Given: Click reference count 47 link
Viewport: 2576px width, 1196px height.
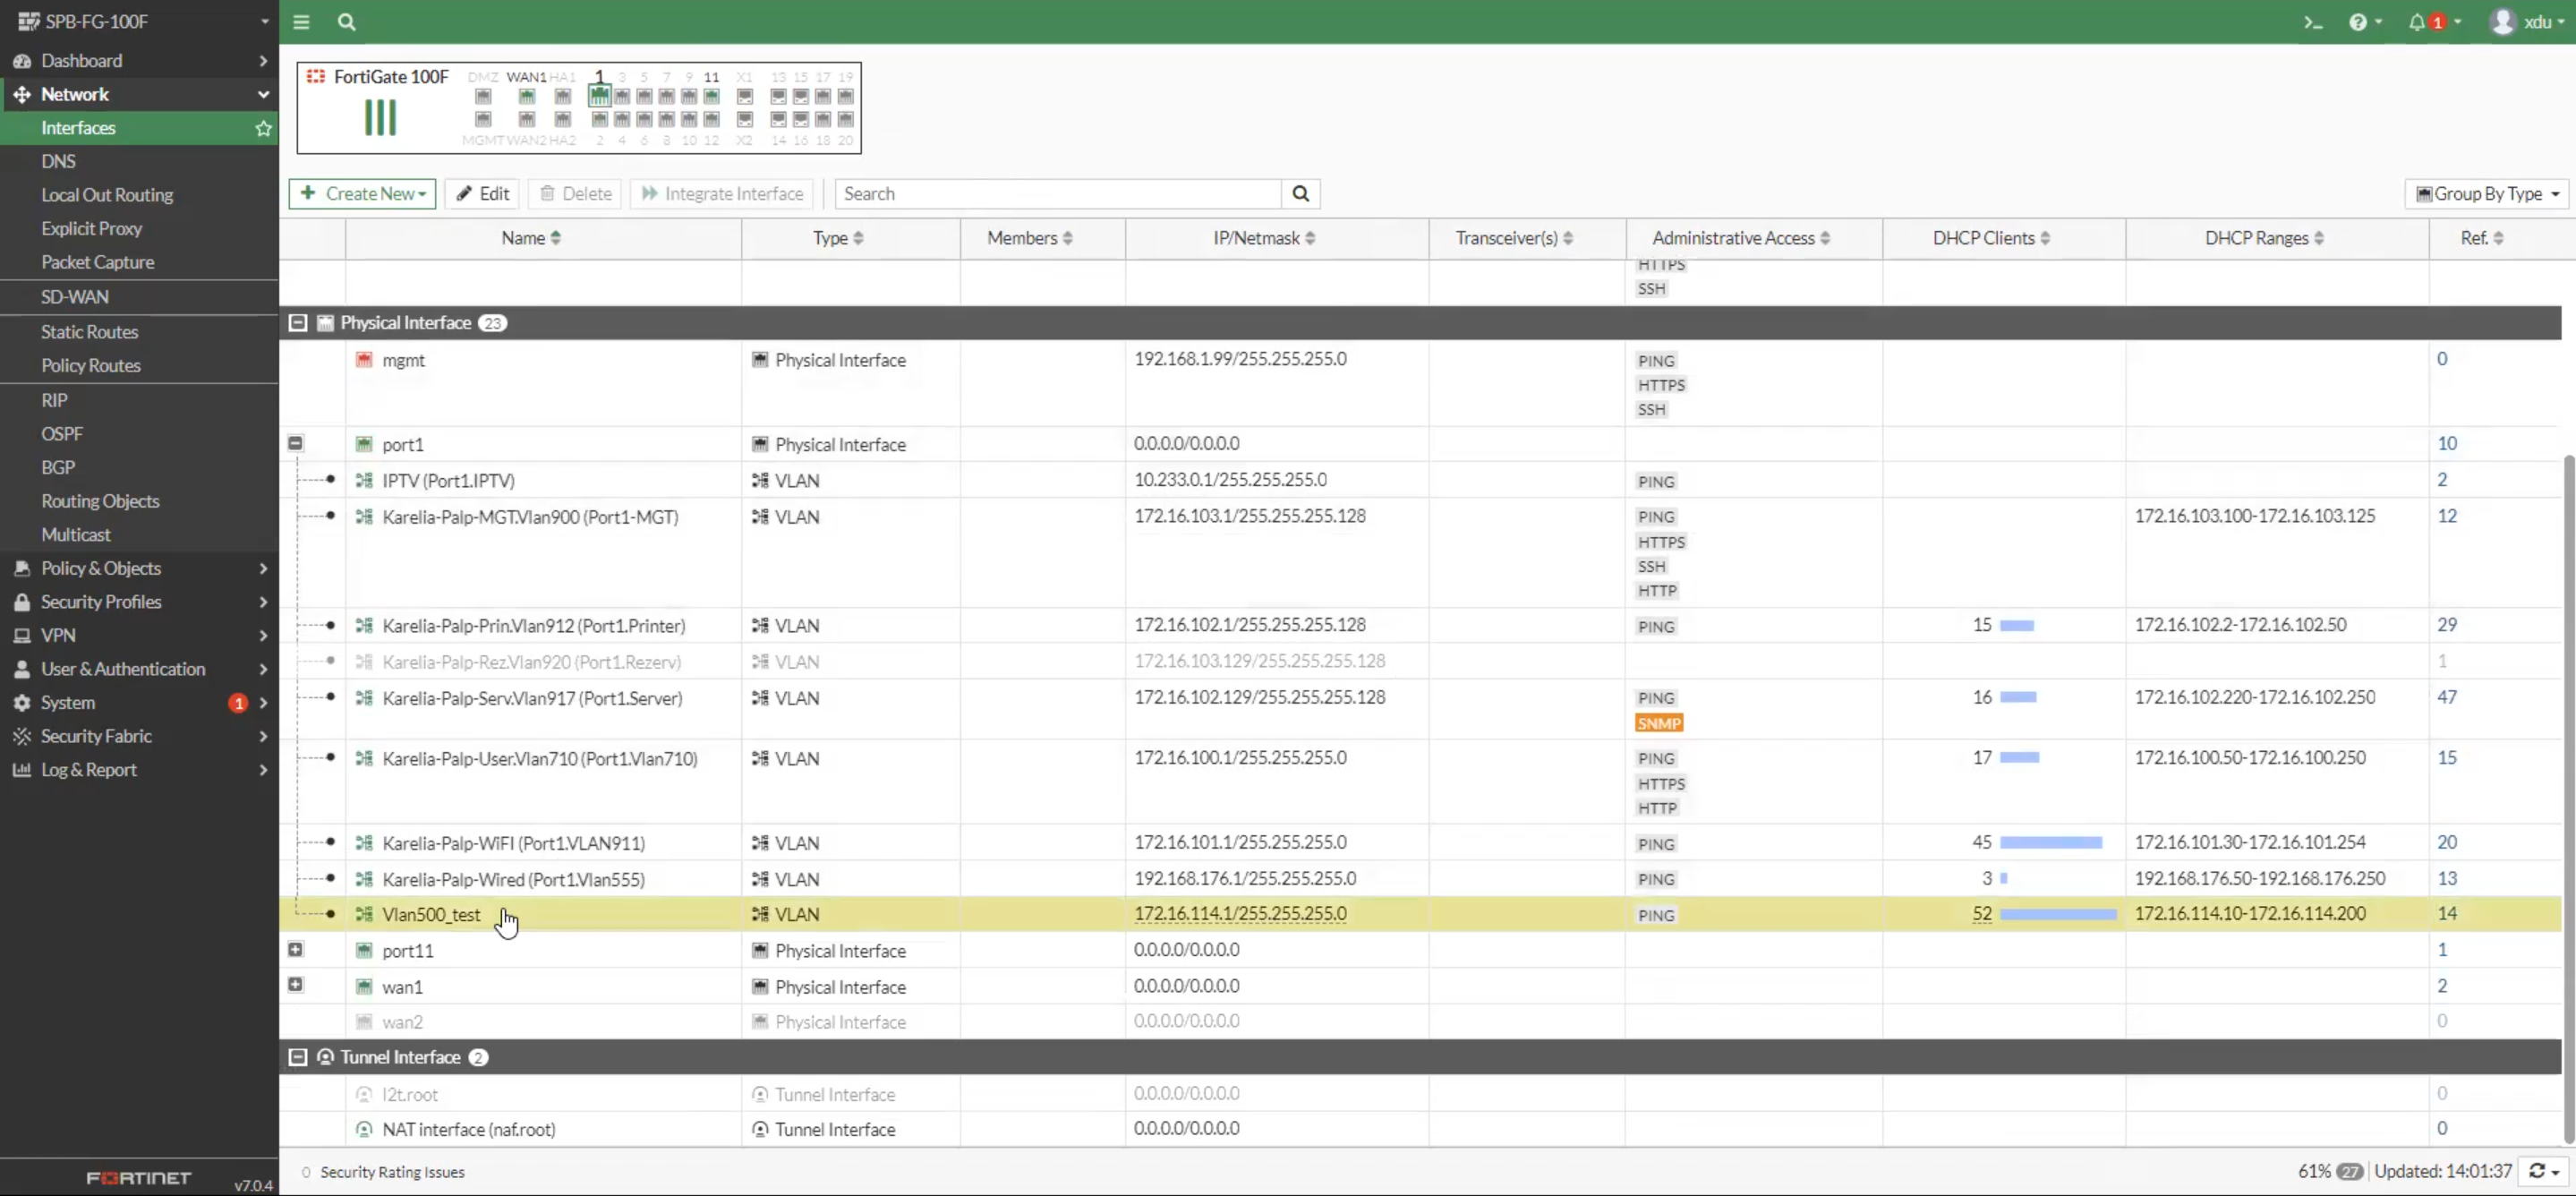Looking at the screenshot, I should coord(2446,697).
